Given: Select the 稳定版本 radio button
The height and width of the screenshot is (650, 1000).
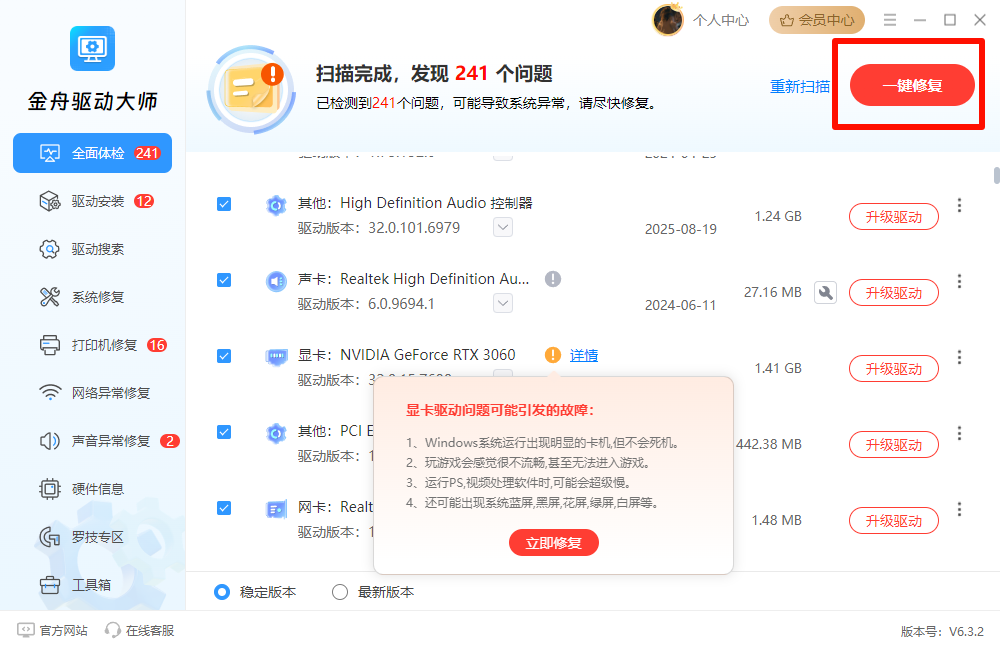Looking at the screenshot, I should point(222,592).
